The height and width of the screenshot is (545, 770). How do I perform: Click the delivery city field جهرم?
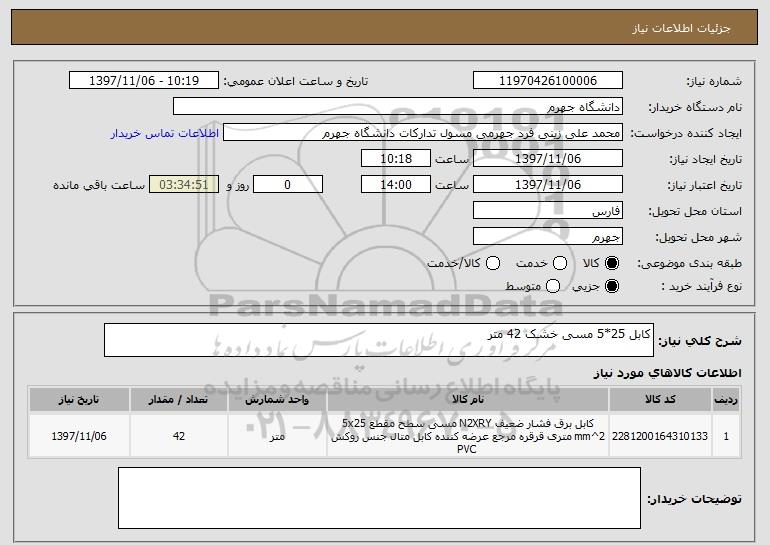pyautogui.click(x=548, y=237)
